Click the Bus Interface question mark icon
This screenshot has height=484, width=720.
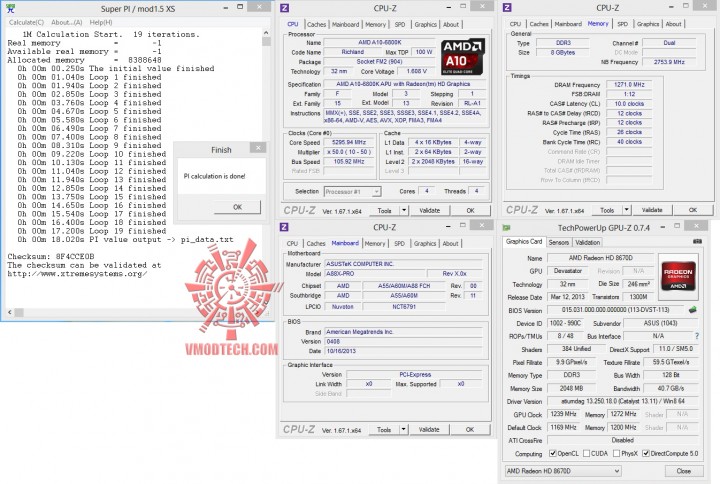[x=697, y=336]
